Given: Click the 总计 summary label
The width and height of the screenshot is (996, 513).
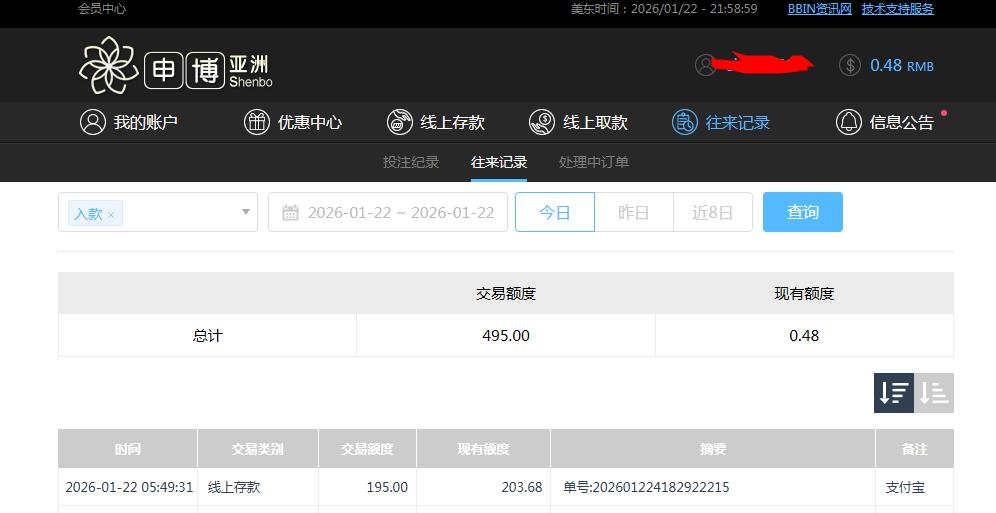Looking at the screenshot, I should tap(208, 335).
